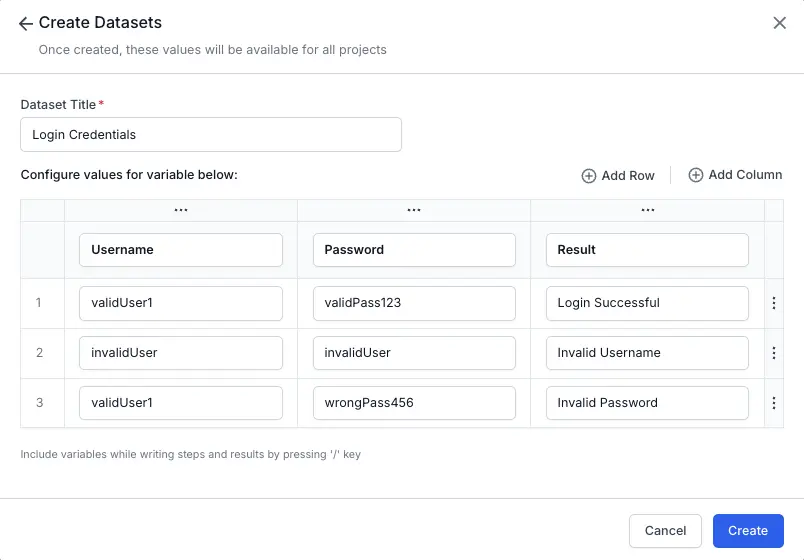Open options menu above Result column
The width and height of the screenshot is (804, 560).
648,210
